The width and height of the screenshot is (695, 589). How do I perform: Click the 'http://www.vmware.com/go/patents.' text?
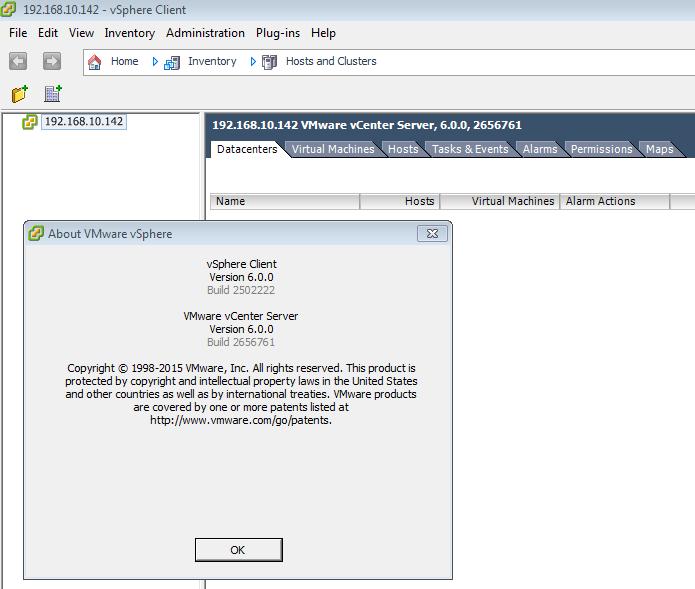(241, 420)
